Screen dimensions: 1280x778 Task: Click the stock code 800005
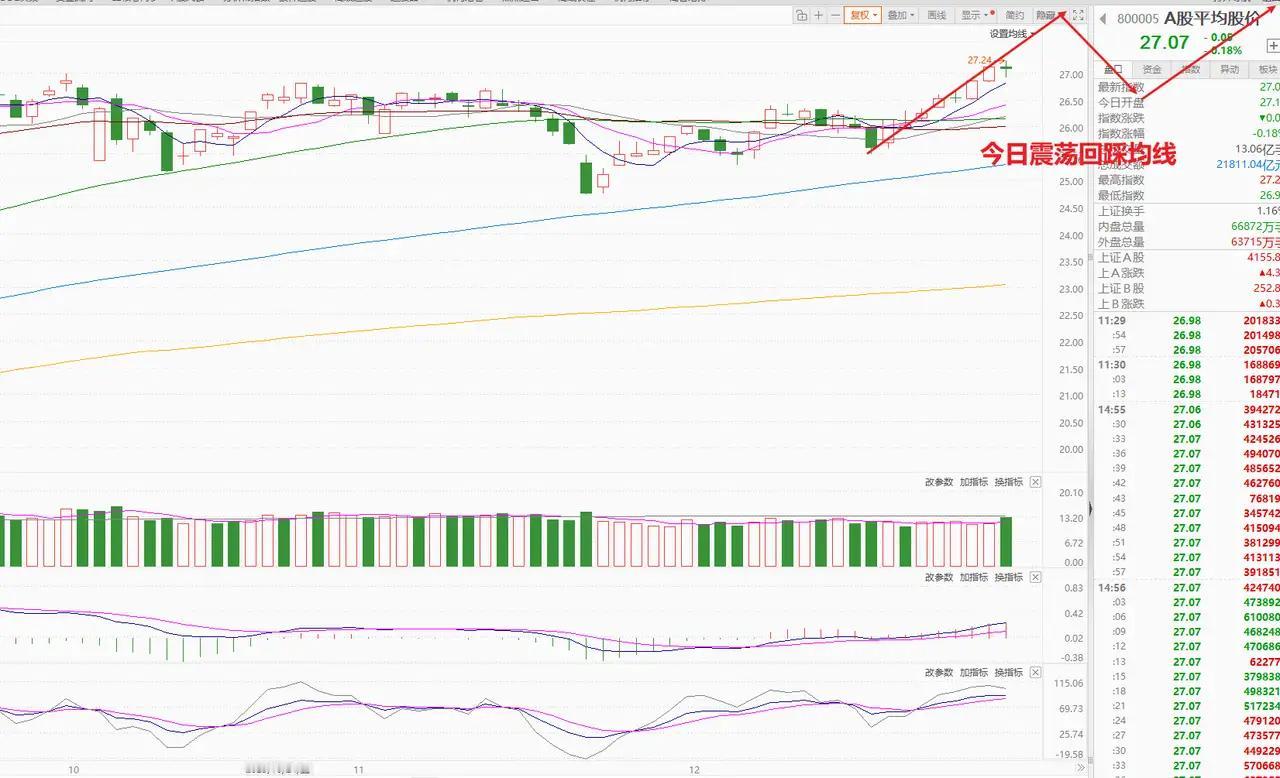[1137, 19]
